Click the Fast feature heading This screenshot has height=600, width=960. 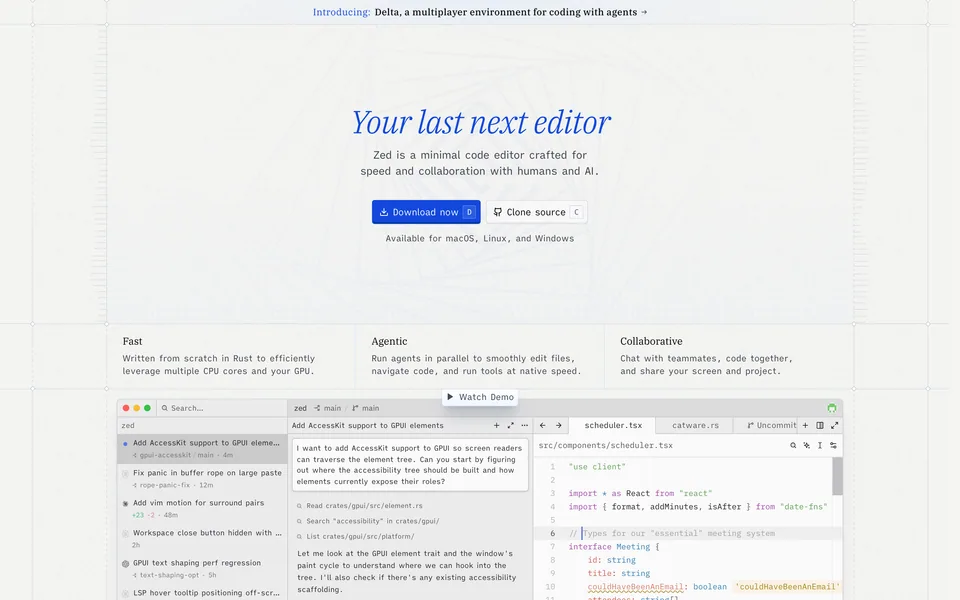click(x=132, y=341)
